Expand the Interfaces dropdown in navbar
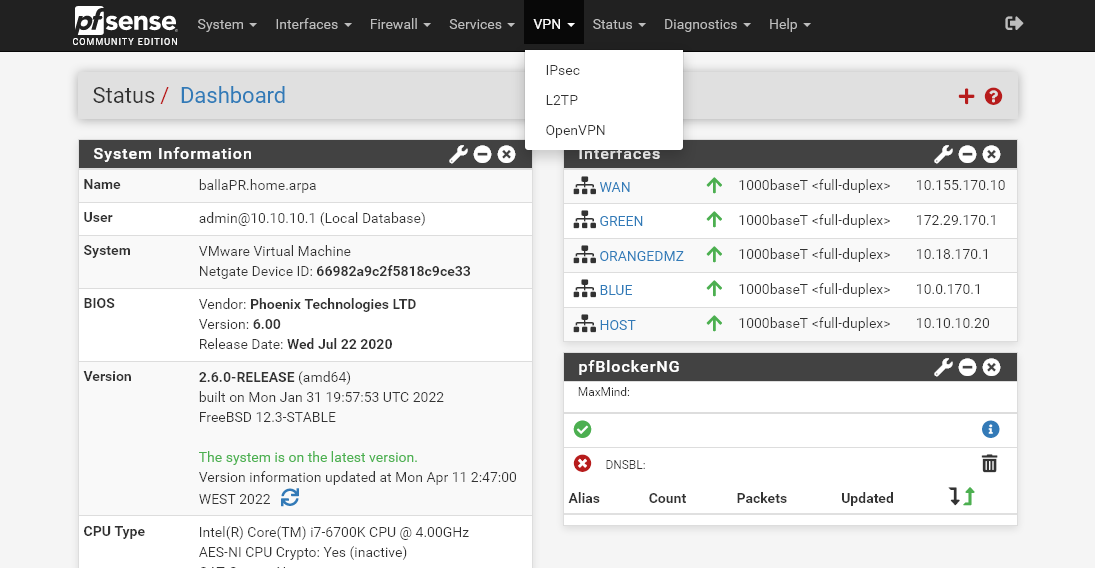 pos(313,24)
